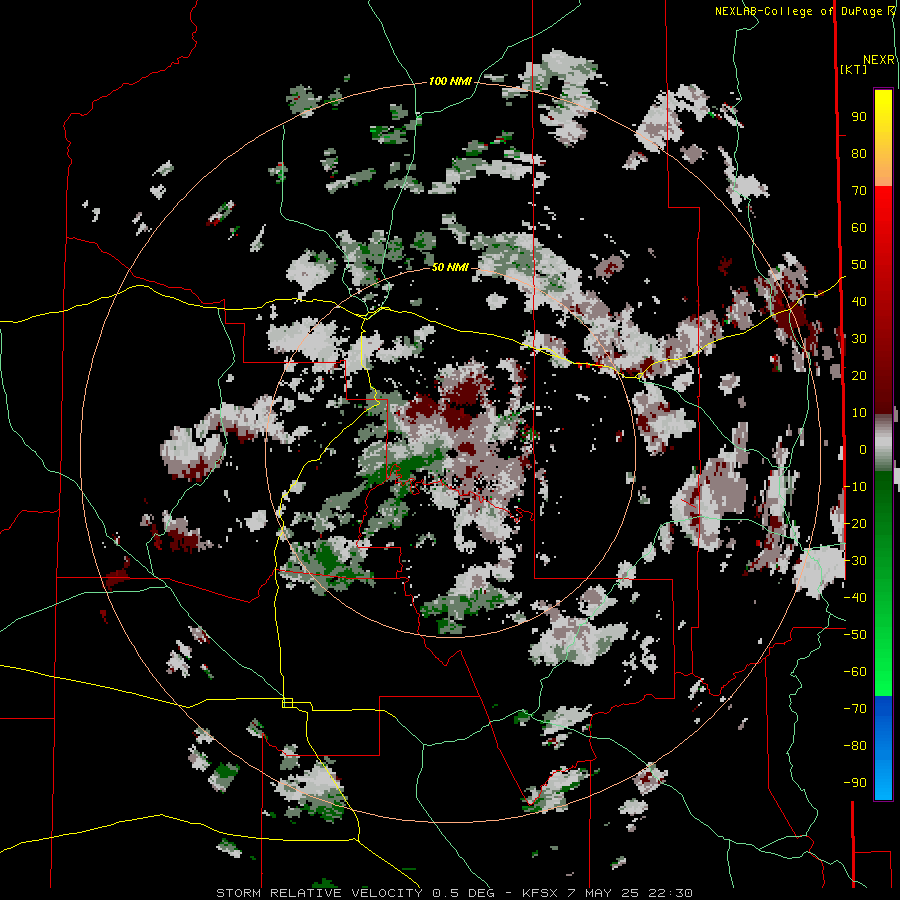Select the positive 30 value on velocity scale
Image resolution: width=900 pixels, height=900 pixels.
[x=859, y=339]
